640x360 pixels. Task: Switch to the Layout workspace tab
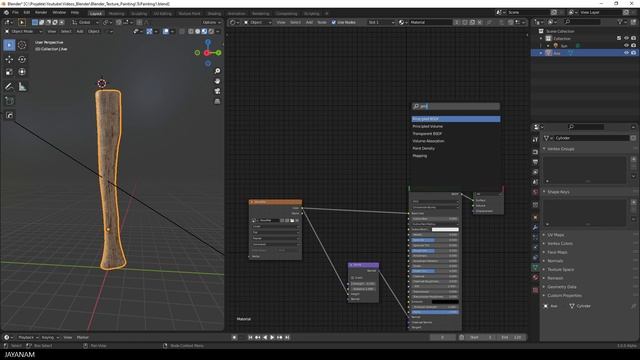[96, 13]
